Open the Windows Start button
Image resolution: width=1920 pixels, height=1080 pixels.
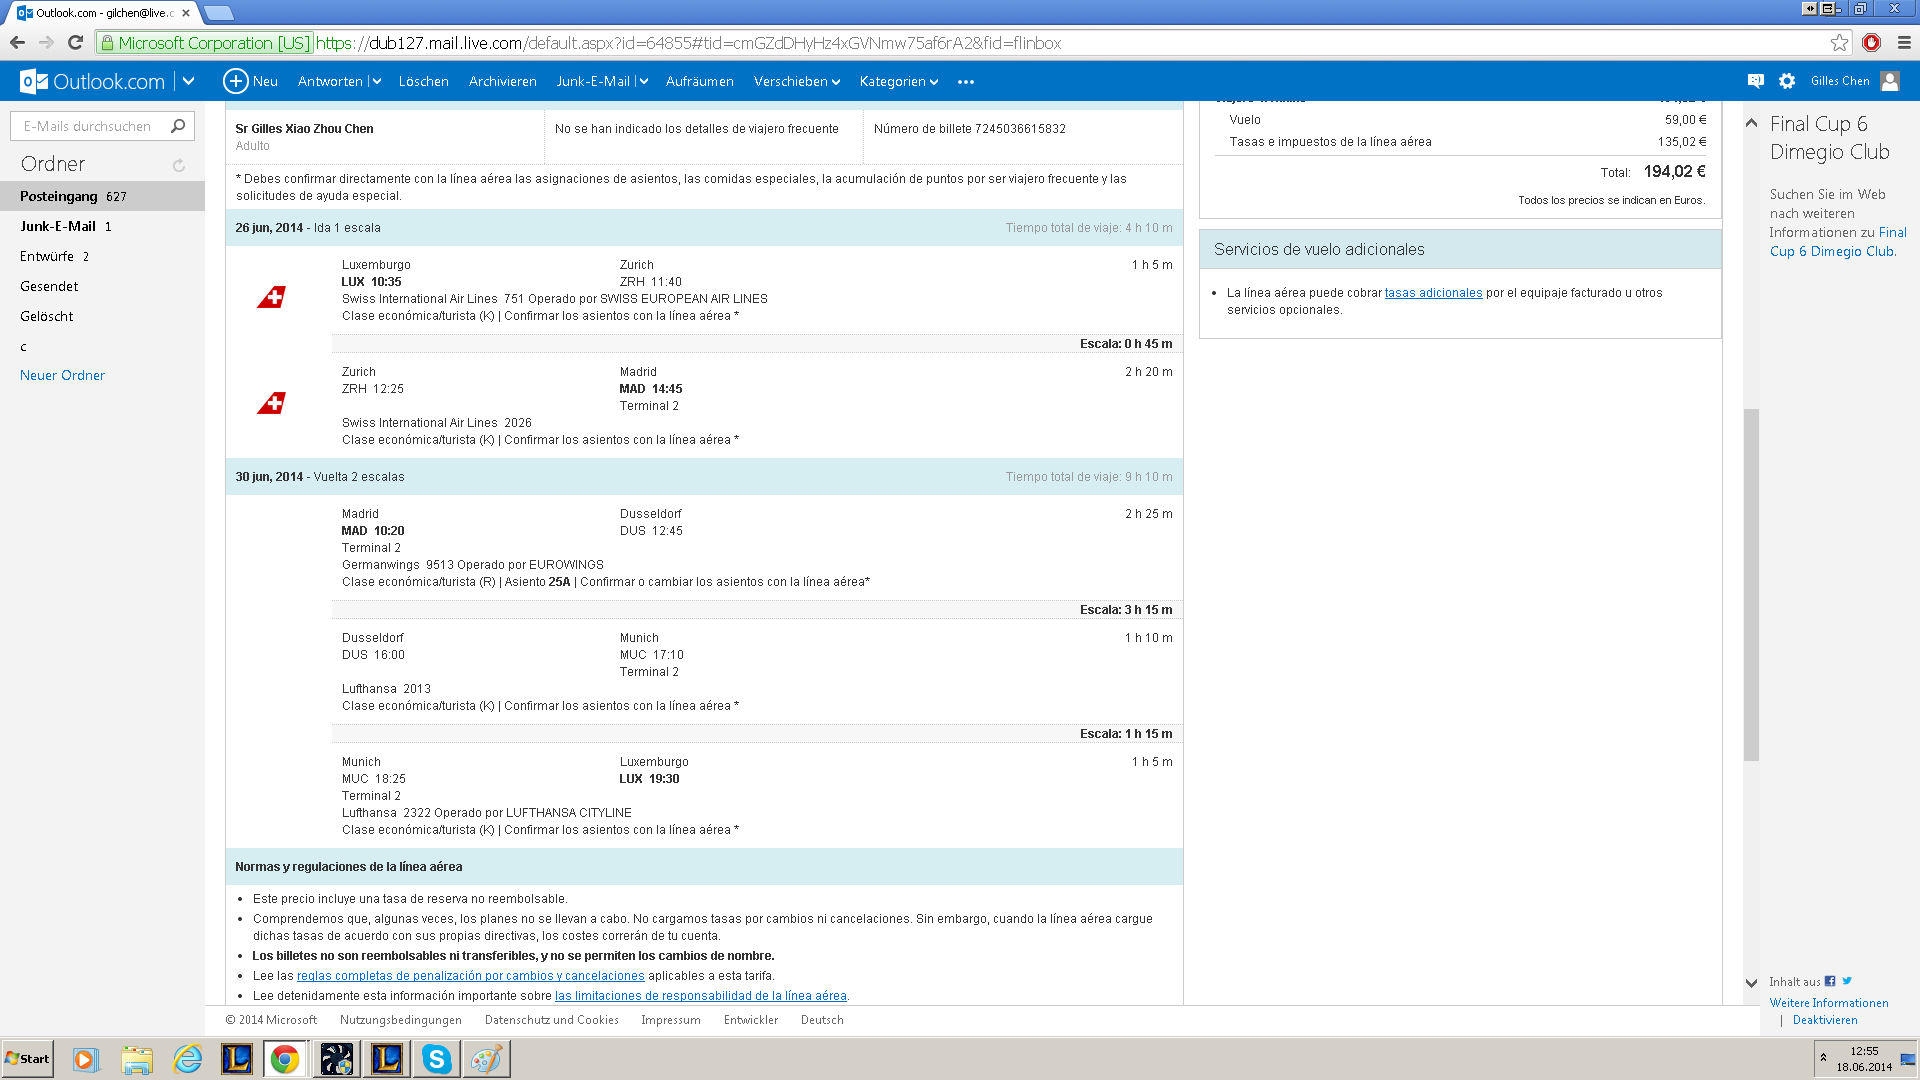(x=28, y=1059)
